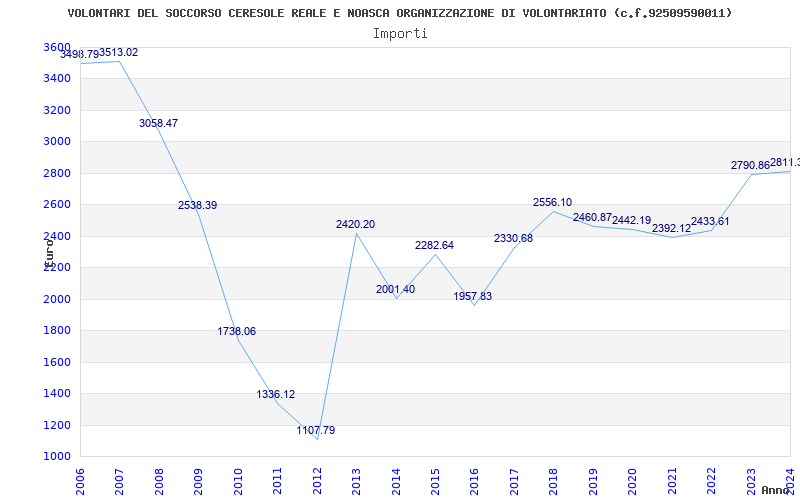Click the 1600 y-axis tick label
This screenshot has height=500, width=800.
[57, 362]
